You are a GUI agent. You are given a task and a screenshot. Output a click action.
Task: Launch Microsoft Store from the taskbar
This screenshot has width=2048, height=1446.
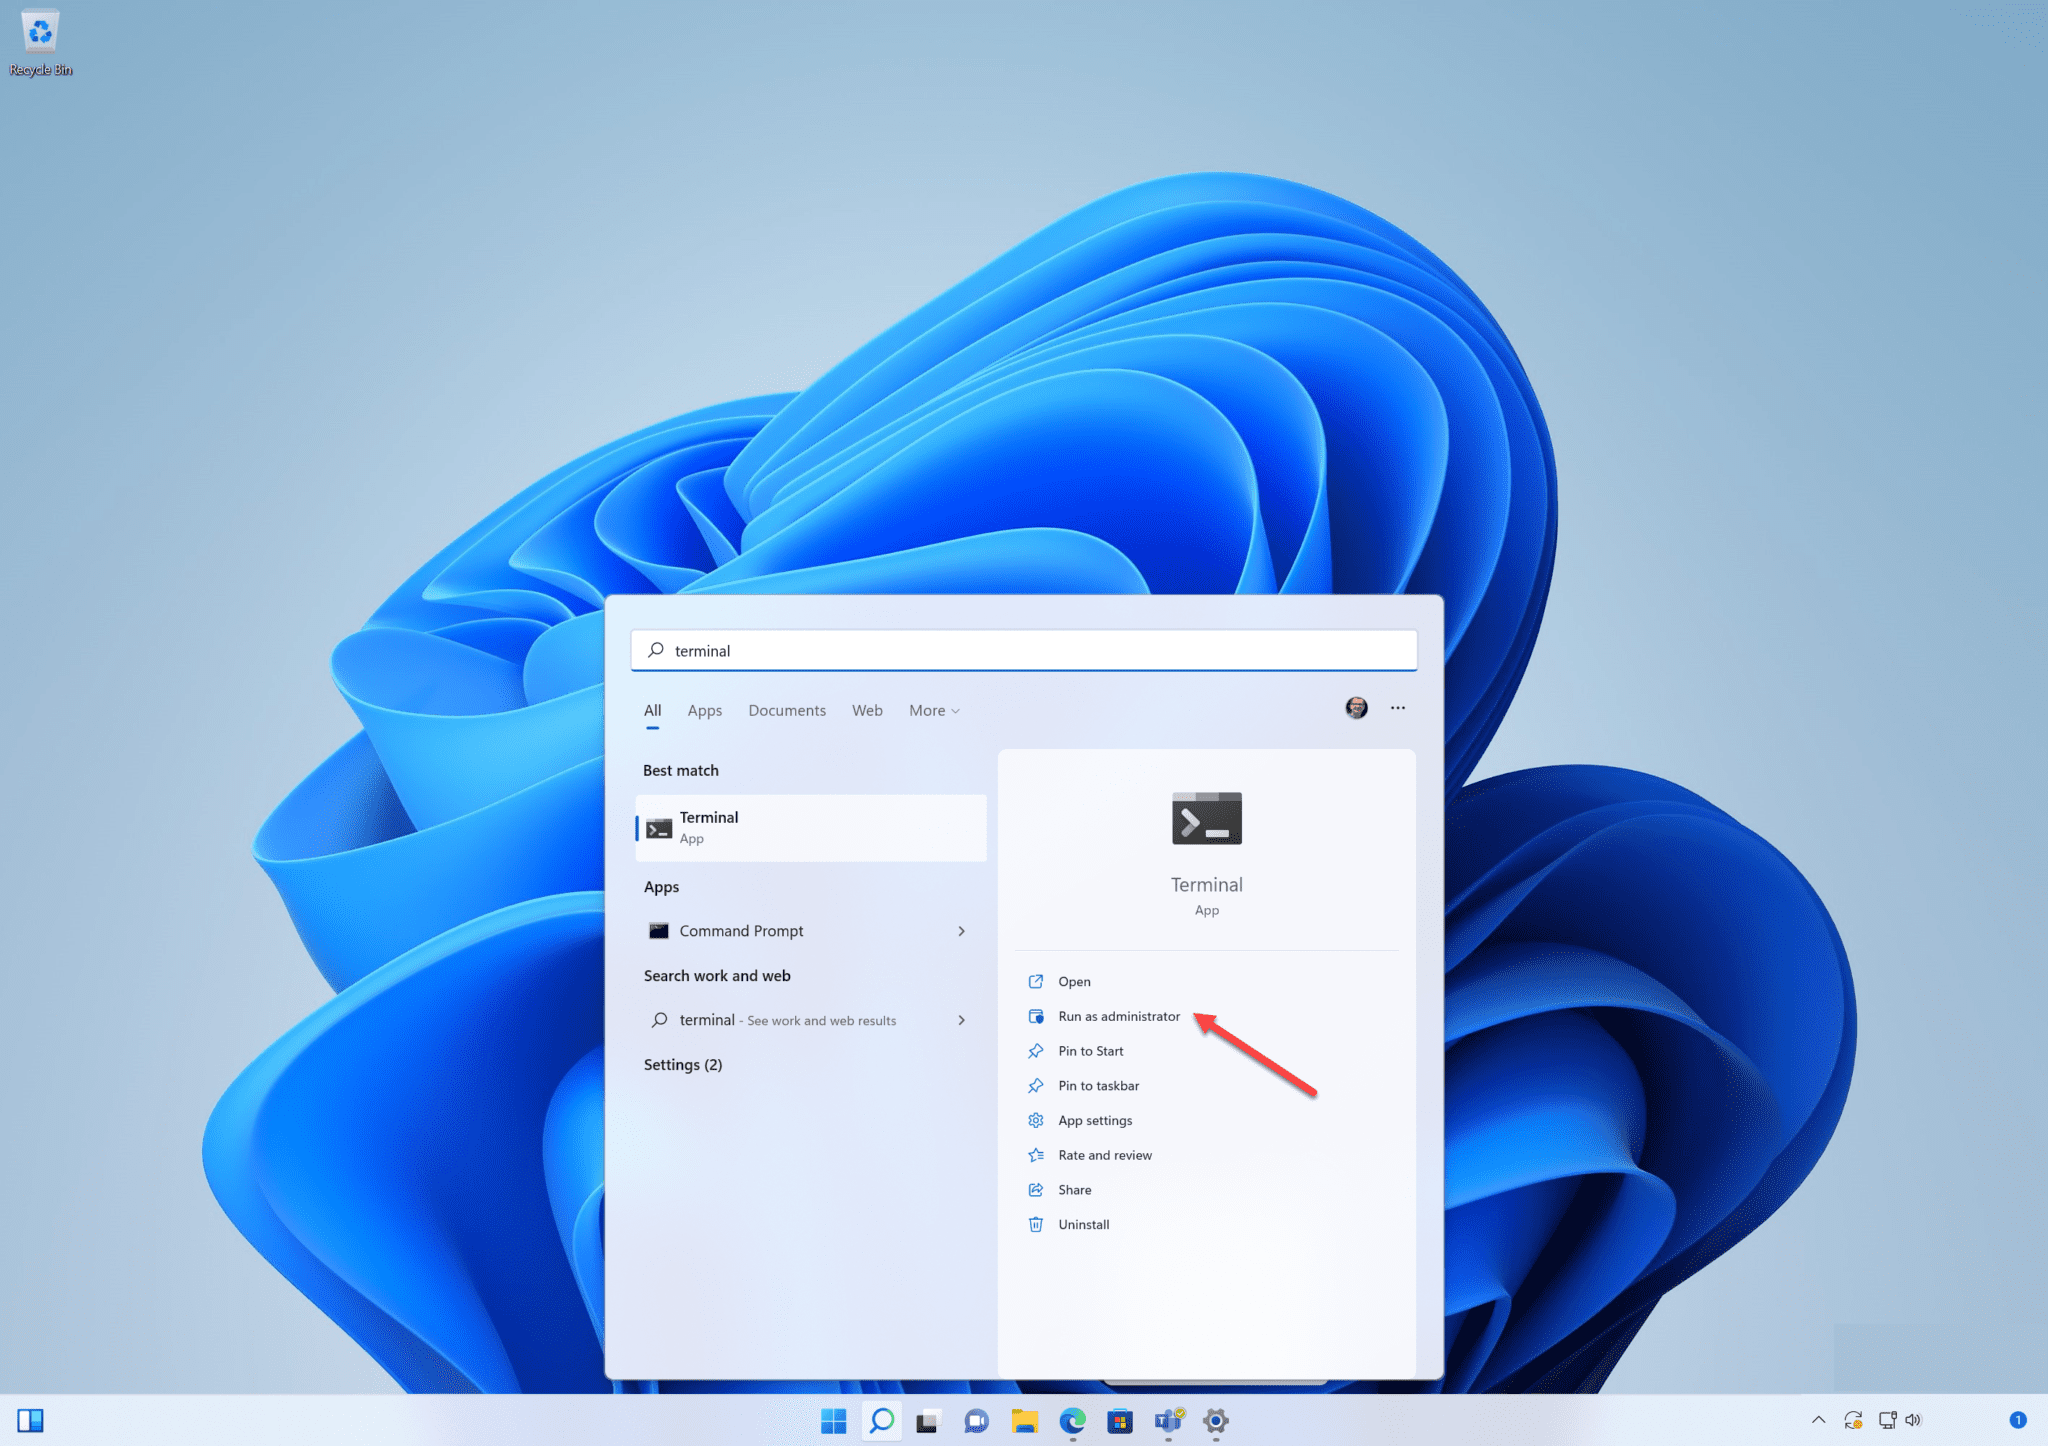(x=1121, y=1421)
